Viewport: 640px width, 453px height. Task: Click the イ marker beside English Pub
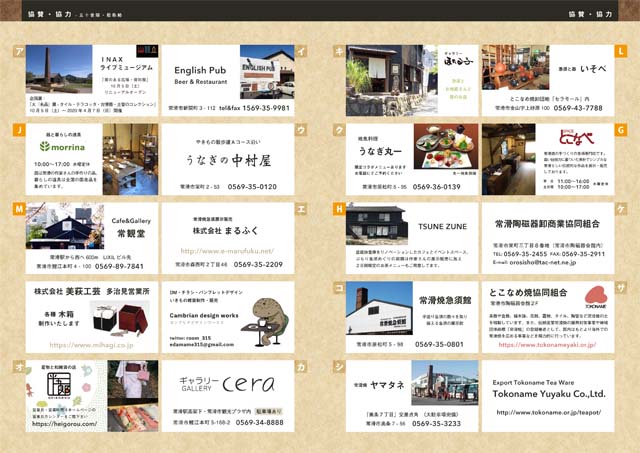point(301,51)
